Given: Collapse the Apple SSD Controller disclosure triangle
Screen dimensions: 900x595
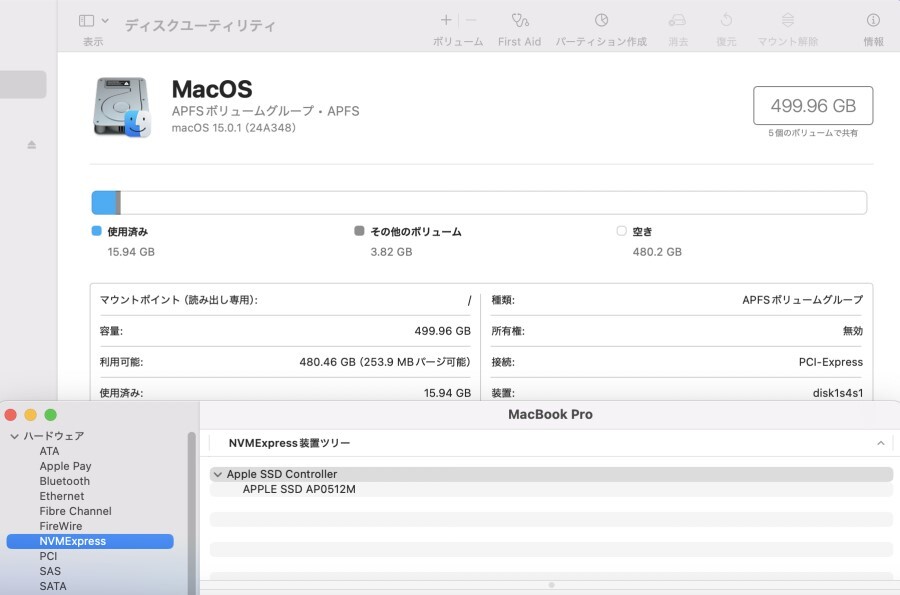Looking at the screenshot, I should (218, 473).
